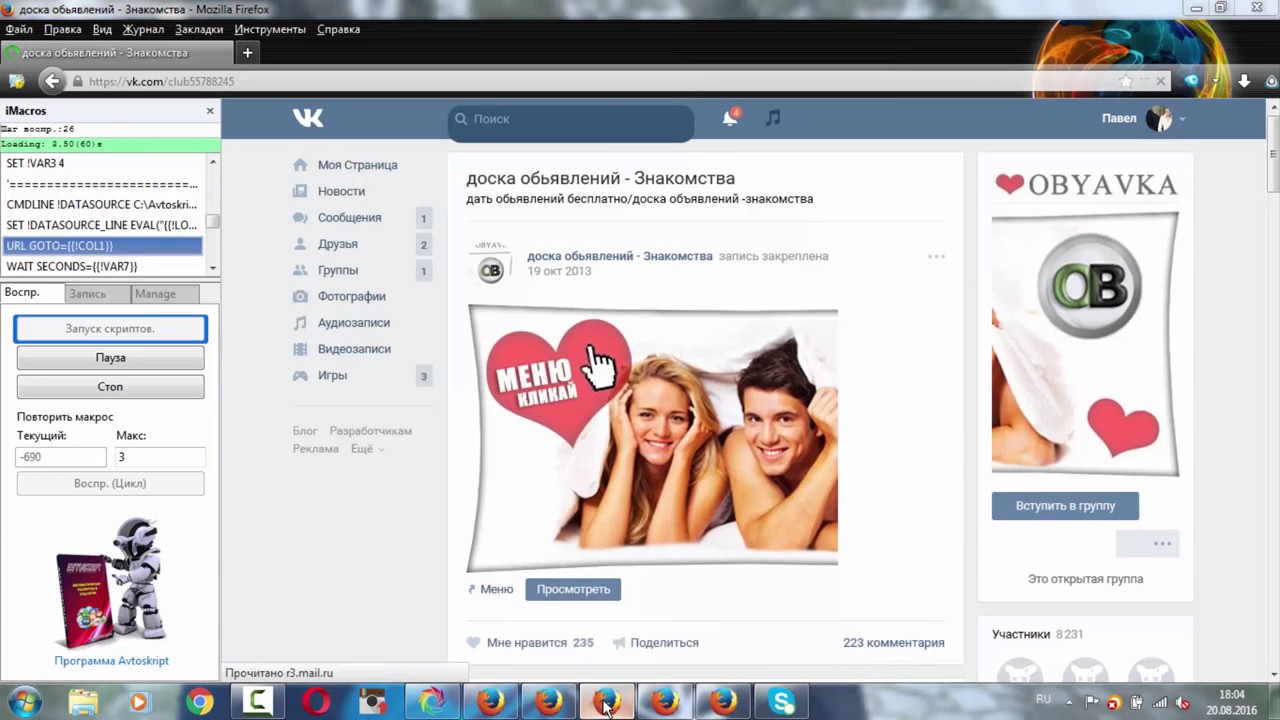Click the Фотографии camera icon
This screenshot has width=1280, height=720.
300,296
